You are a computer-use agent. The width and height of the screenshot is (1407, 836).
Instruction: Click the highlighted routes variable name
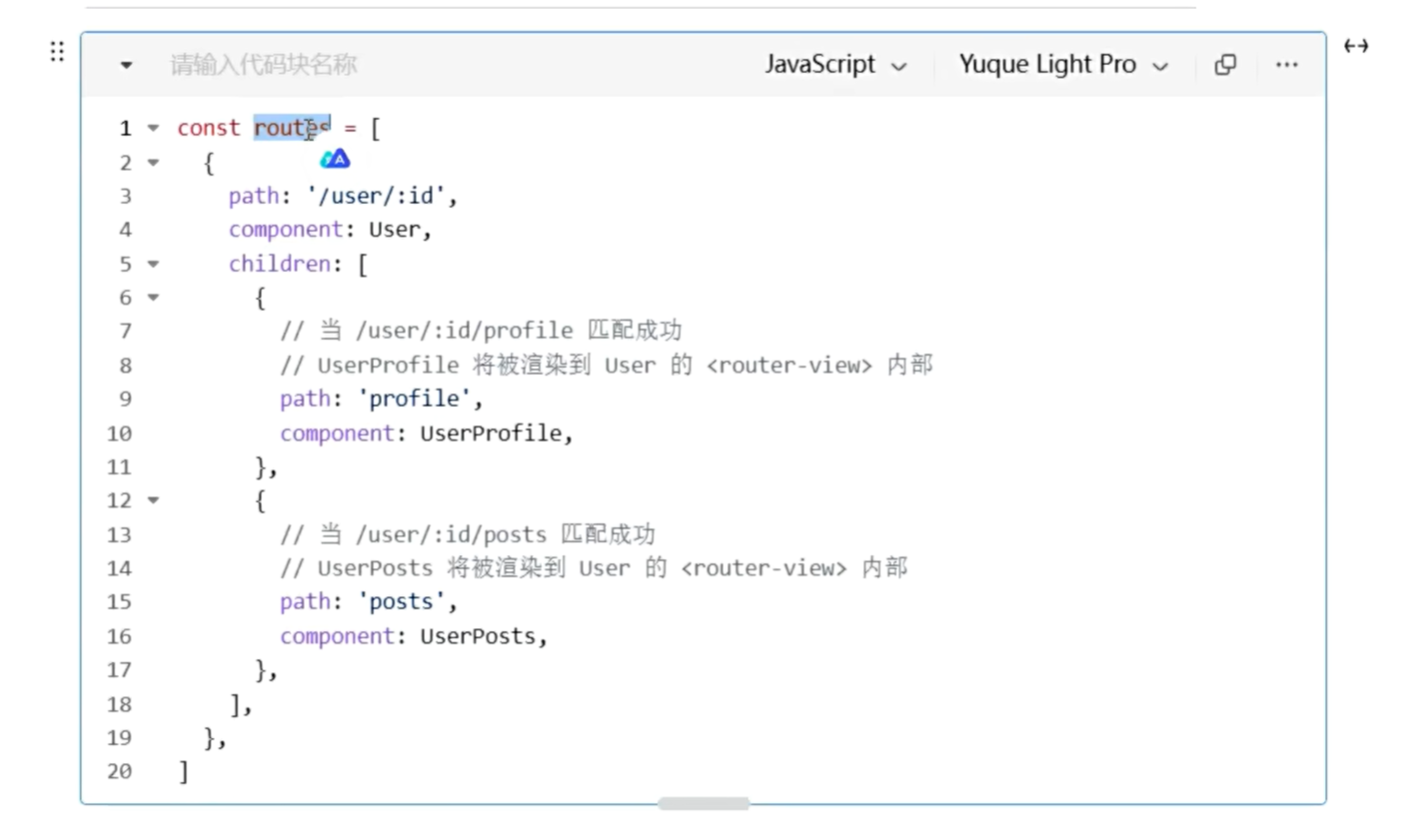pos(292,128)
